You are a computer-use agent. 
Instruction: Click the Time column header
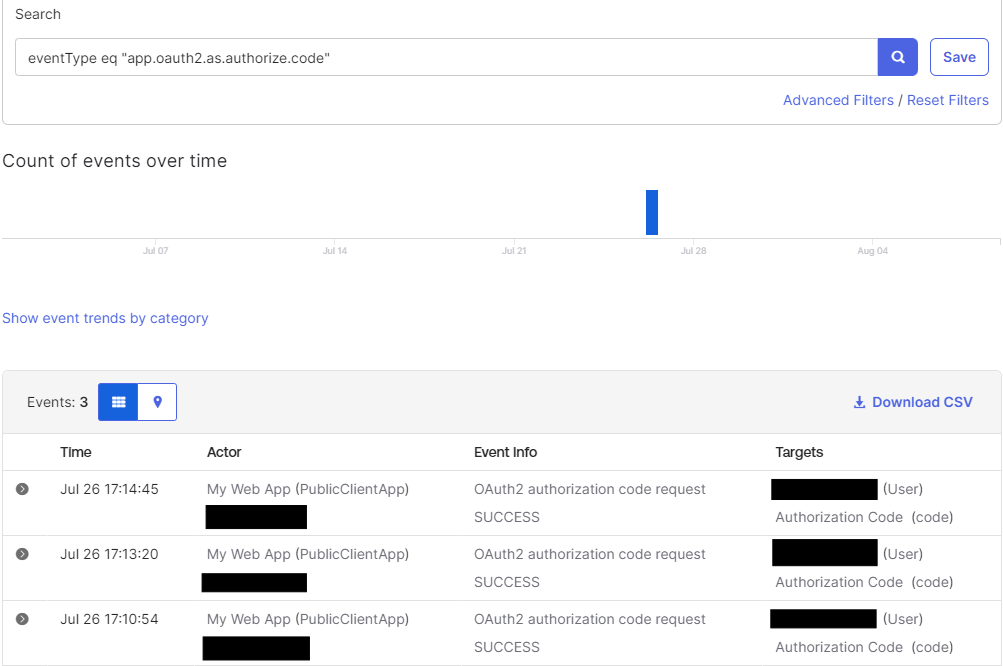coord(76,452)
